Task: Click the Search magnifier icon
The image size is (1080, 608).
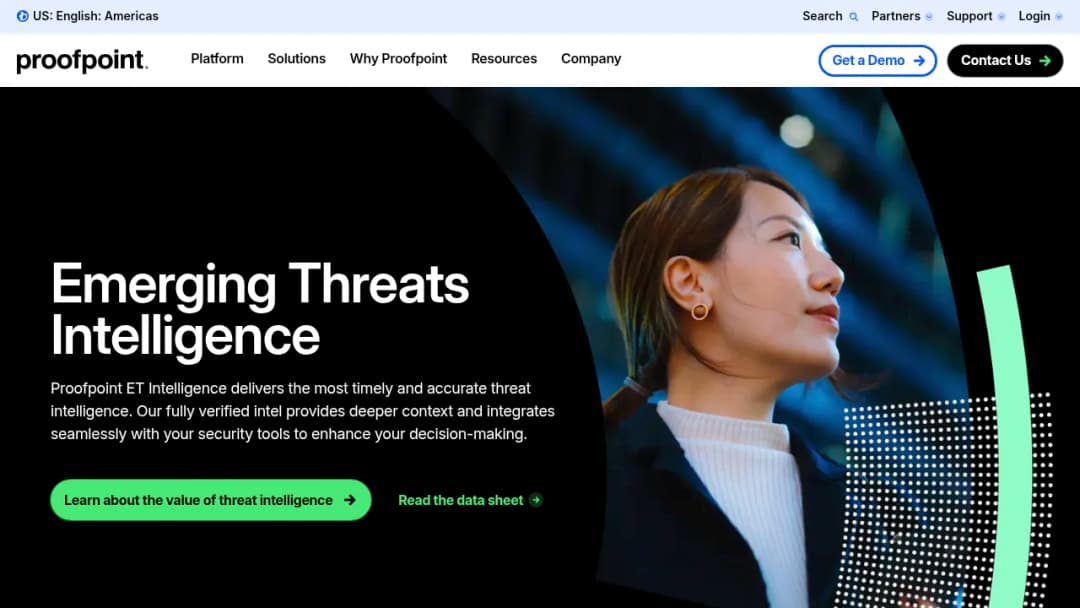Action: (853, 17)
